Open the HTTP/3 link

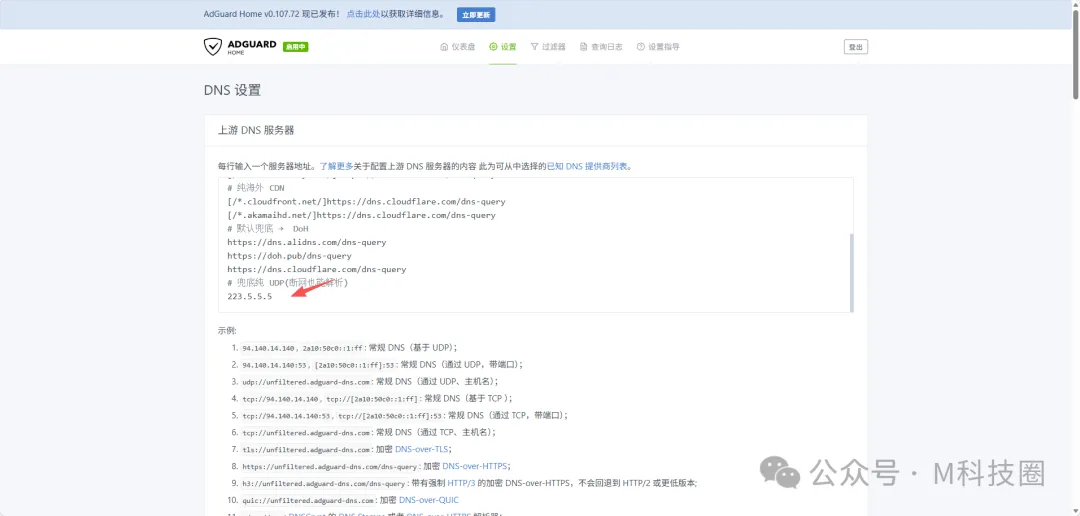[x=461, y=483]
